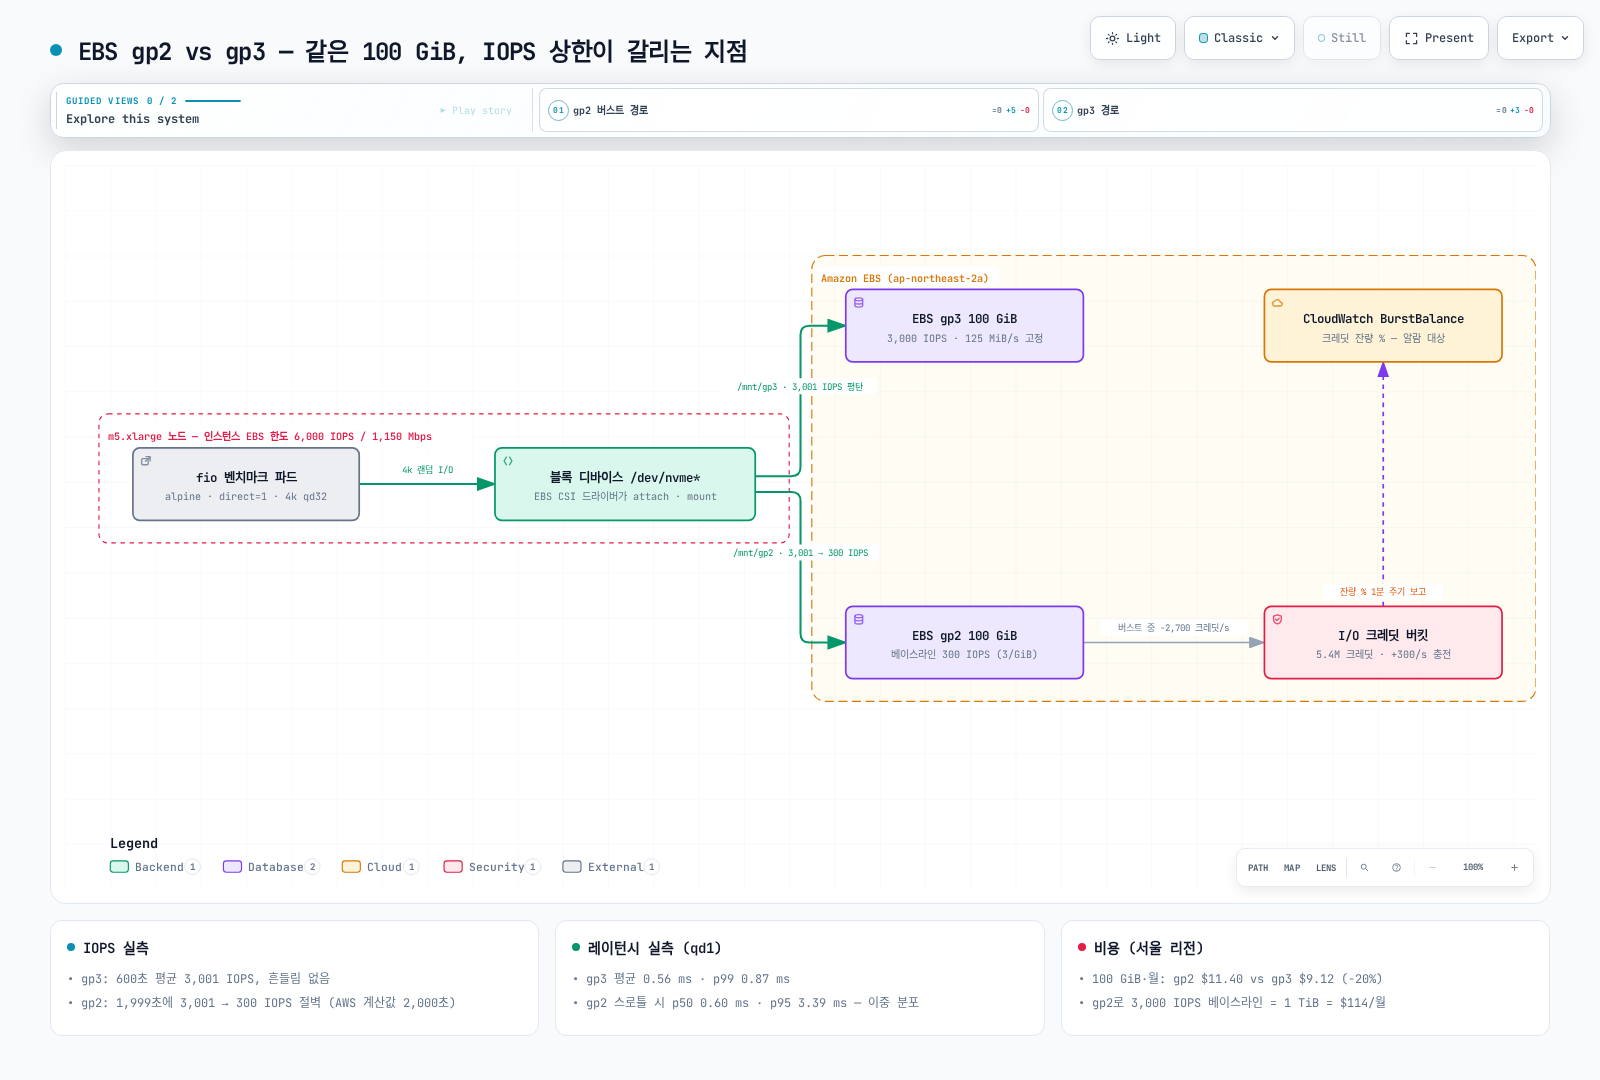Select the fio 벤치마크 파드 node
The image size is (1600, 1080).
246,484
